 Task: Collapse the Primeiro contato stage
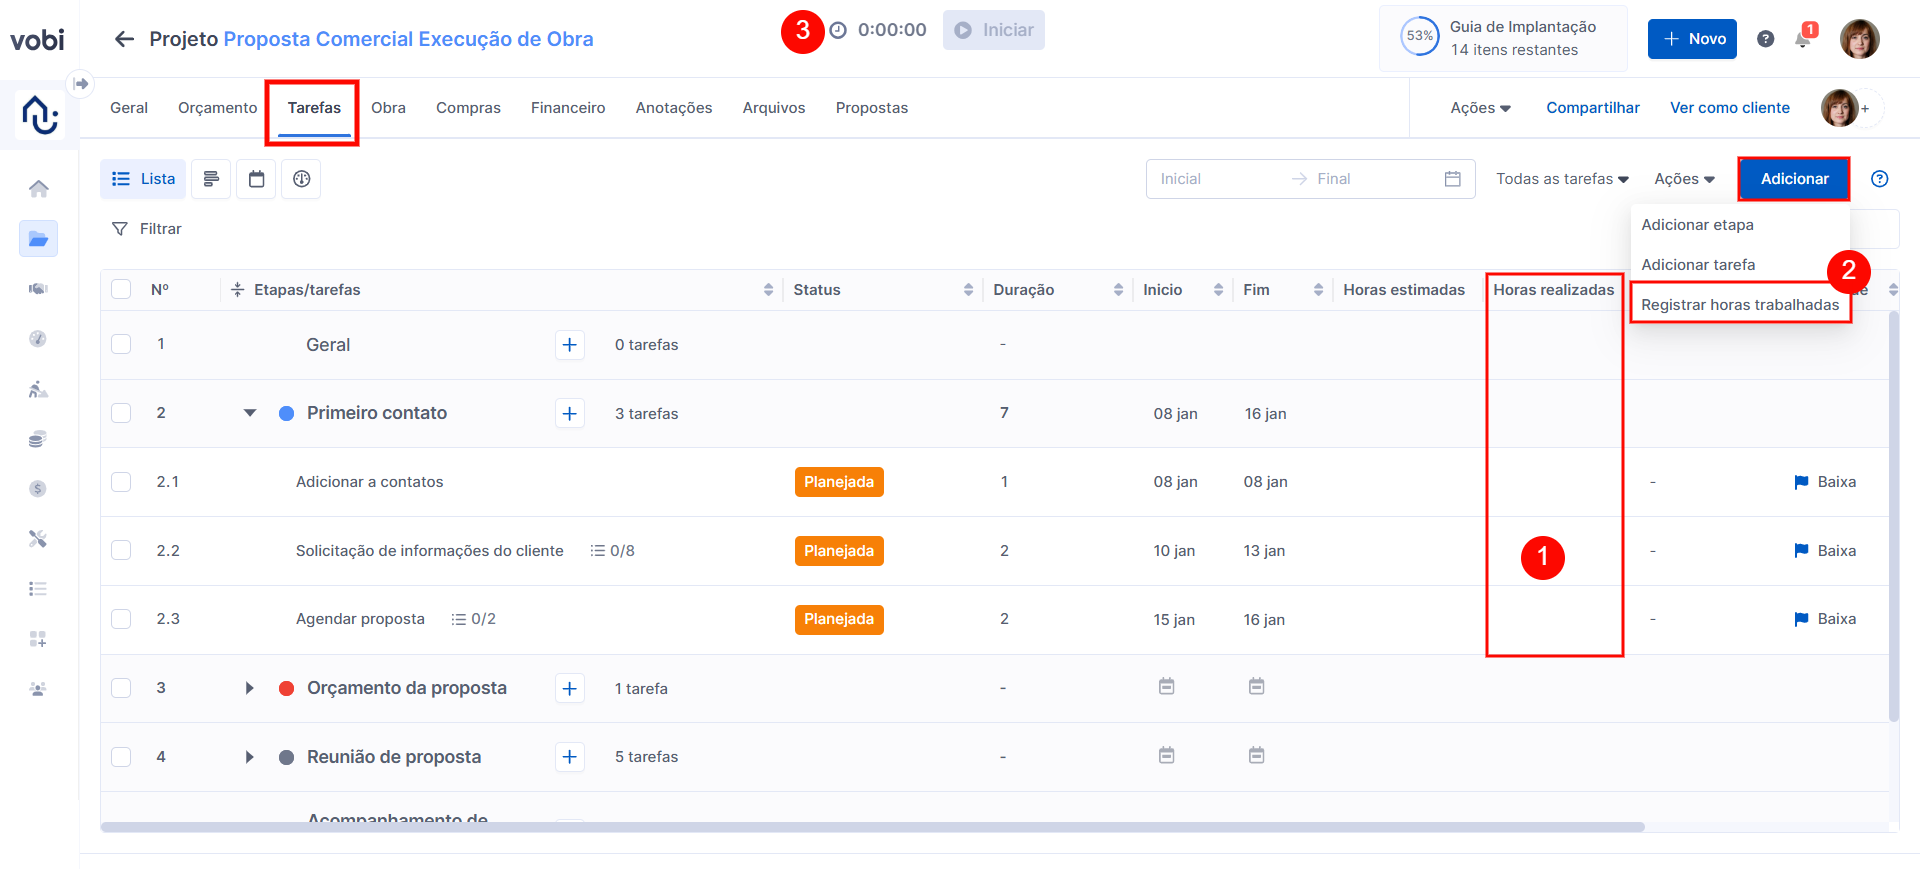[250, 413]
